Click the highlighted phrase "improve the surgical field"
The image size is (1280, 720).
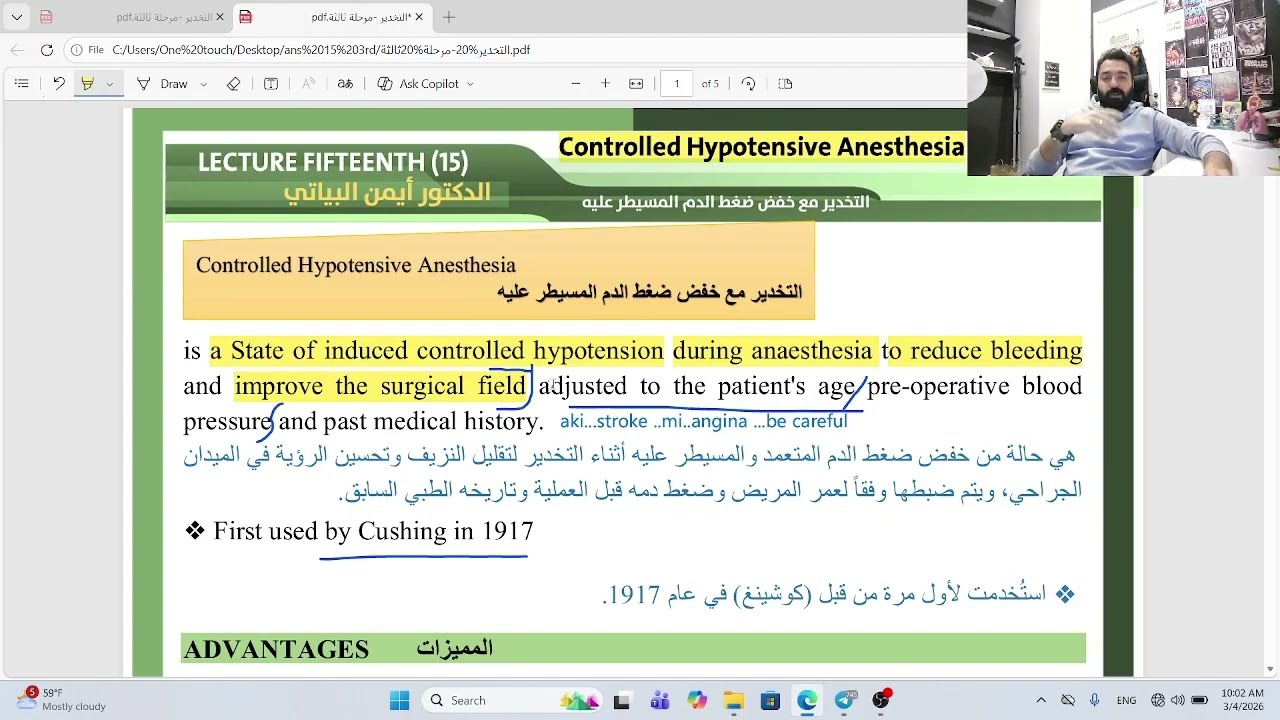coord(380,386)
